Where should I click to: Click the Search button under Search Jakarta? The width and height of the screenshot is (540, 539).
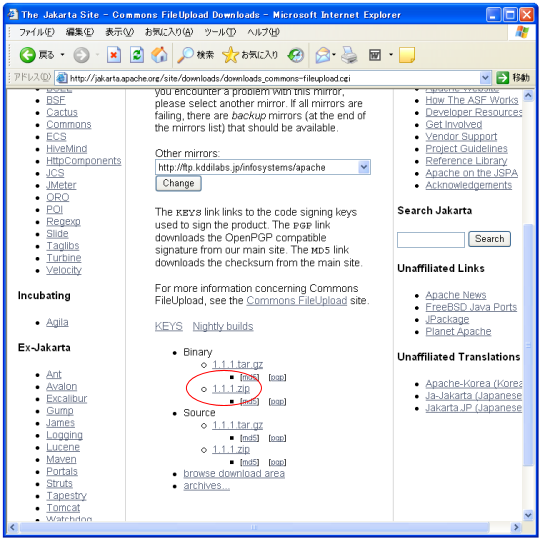[489, 239]
